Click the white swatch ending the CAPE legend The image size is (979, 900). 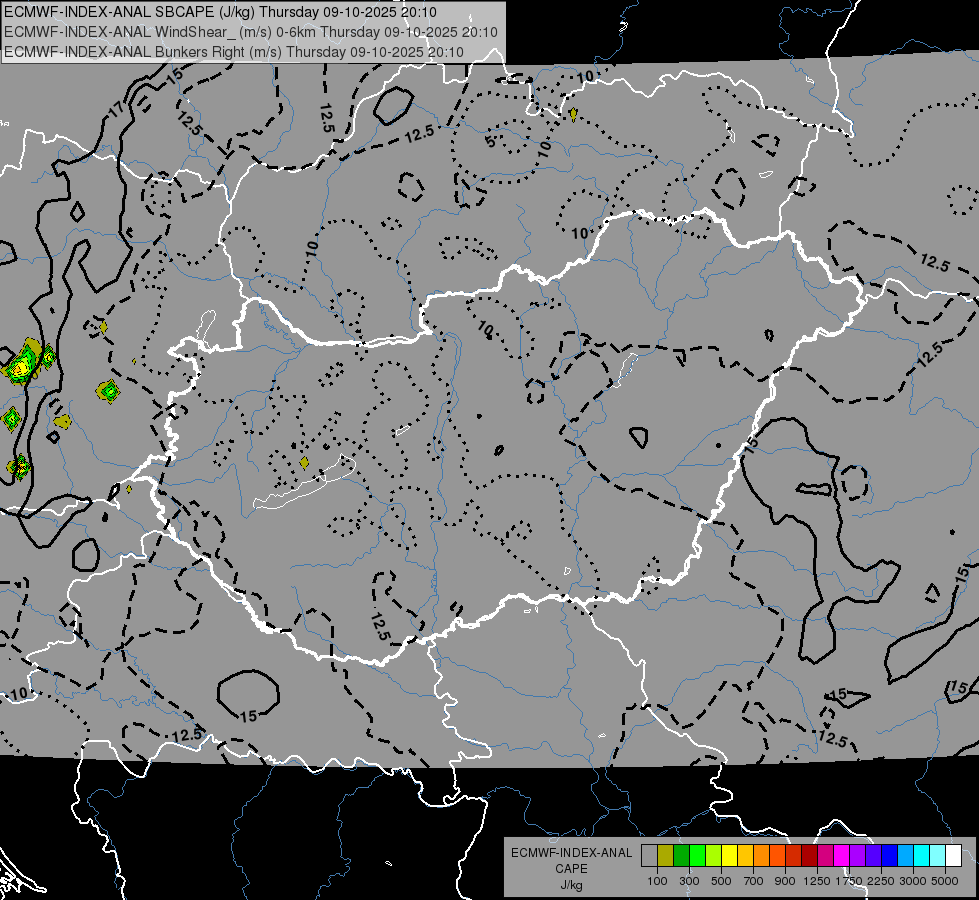[x=953, y=855]
